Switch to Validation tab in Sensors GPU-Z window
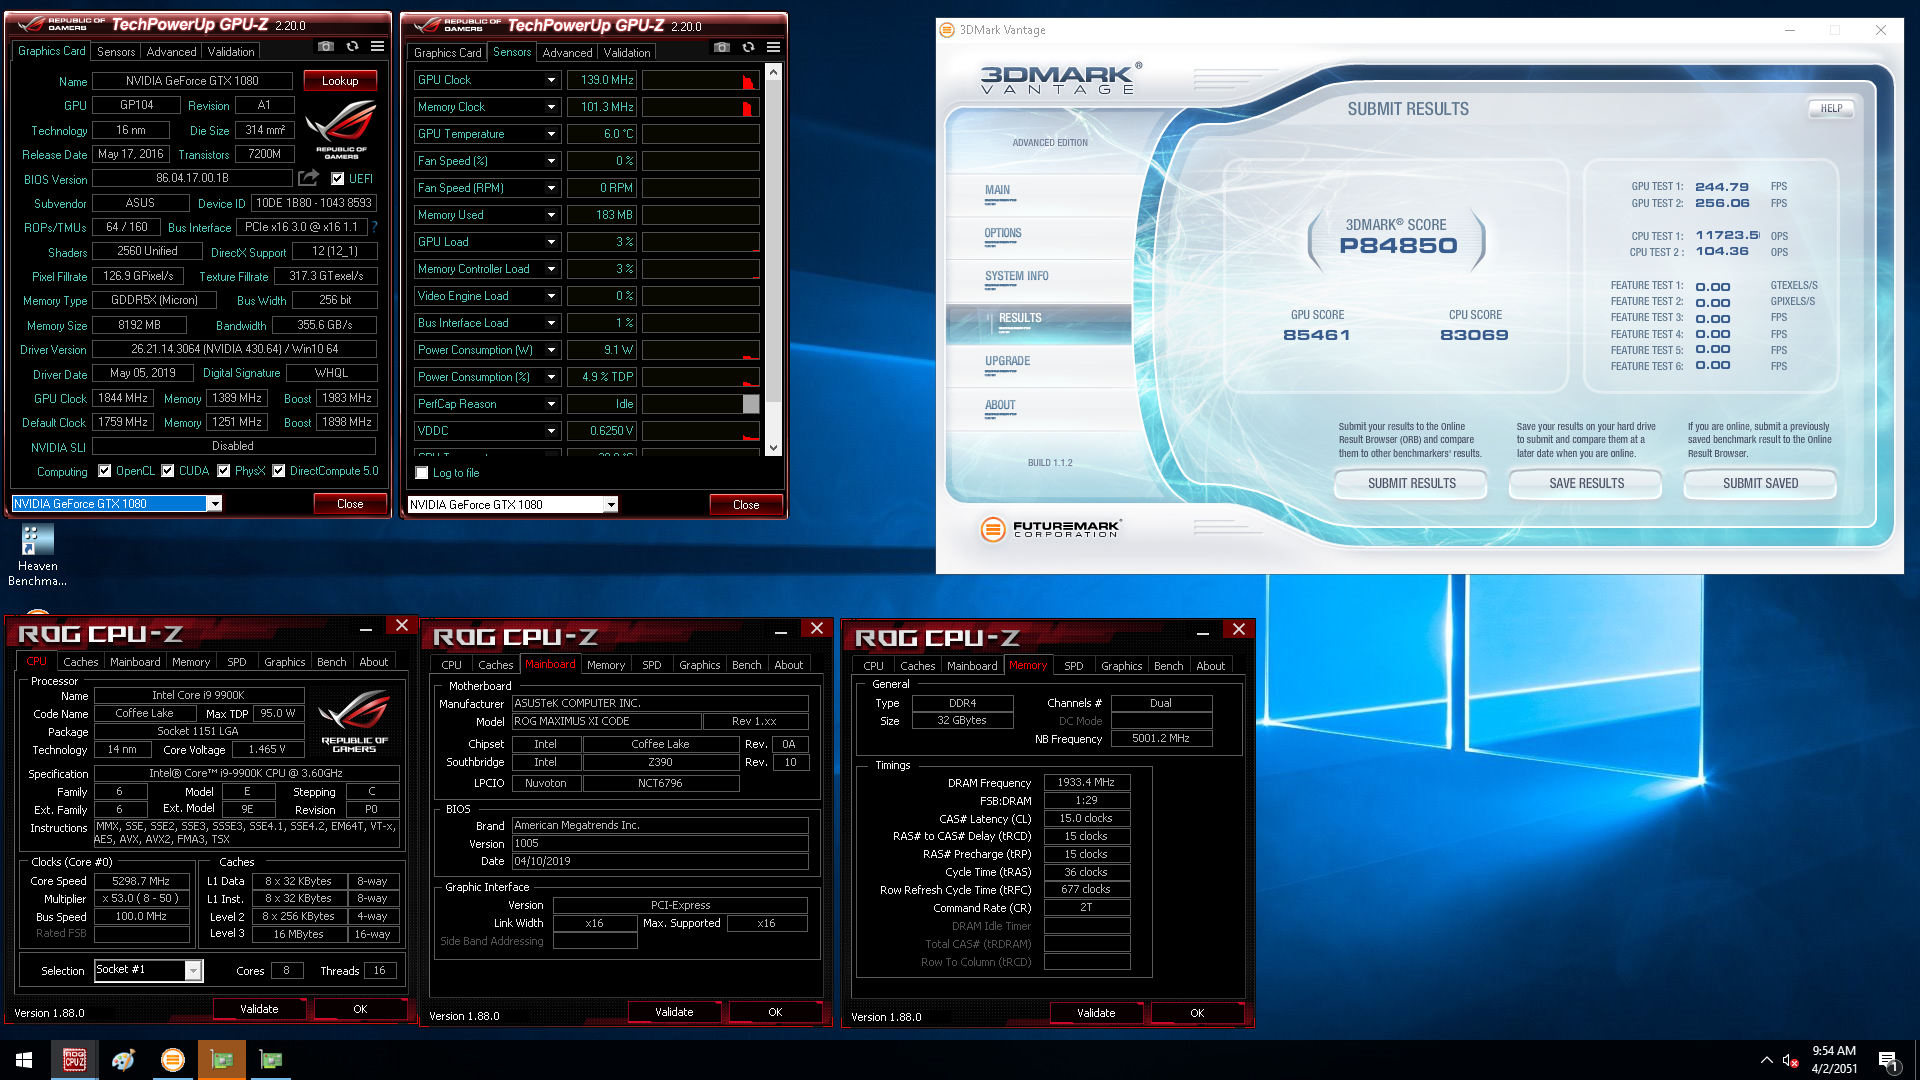The width and height of the screenshot is (1920, 1080). click(627, 53)
